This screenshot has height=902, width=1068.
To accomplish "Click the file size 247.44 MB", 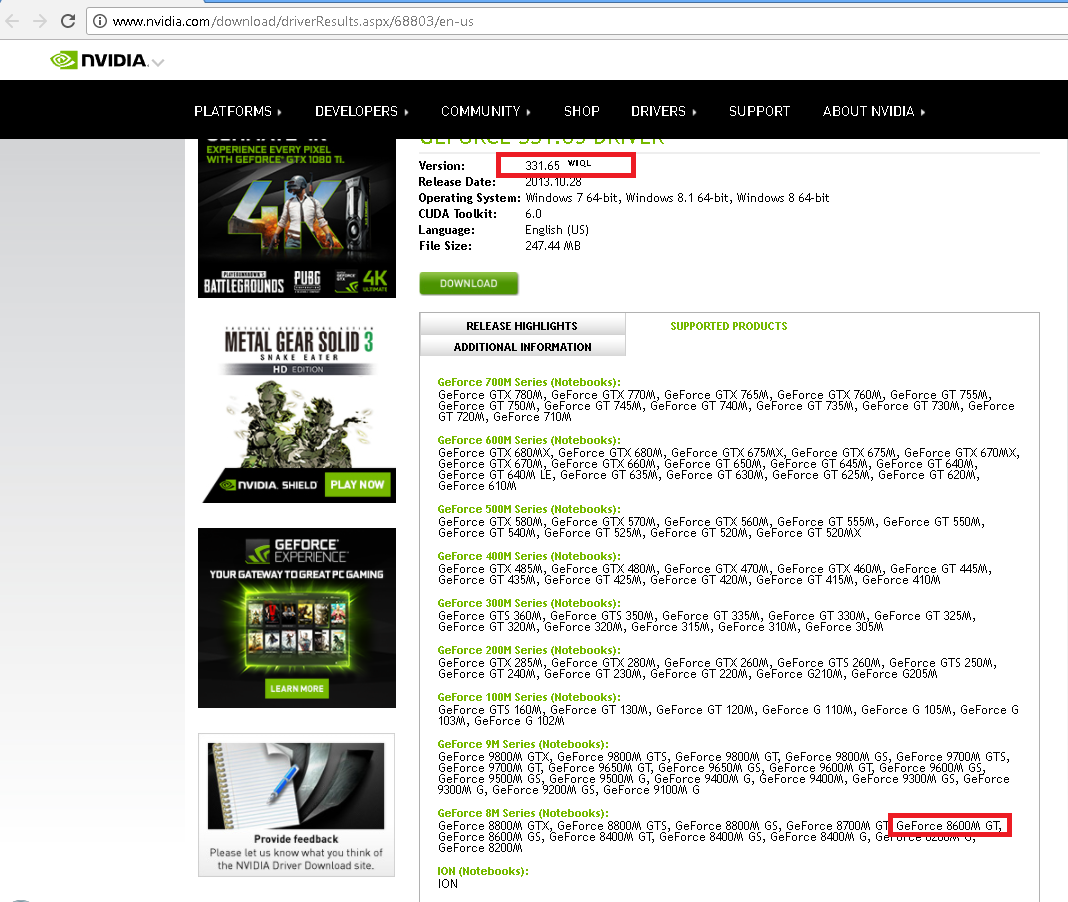I will pyautogui.click(x=552, y=246).
